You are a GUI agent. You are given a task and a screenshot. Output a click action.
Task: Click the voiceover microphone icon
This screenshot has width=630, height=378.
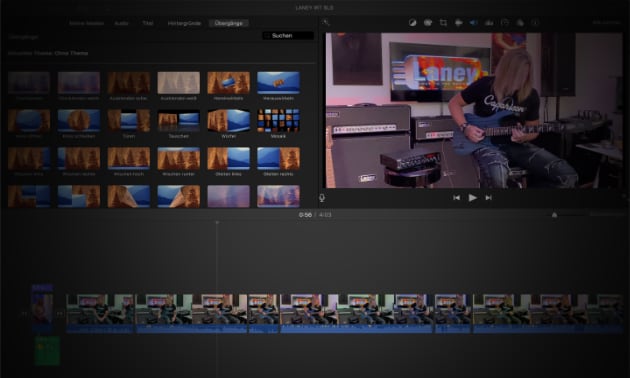[322, 198]
